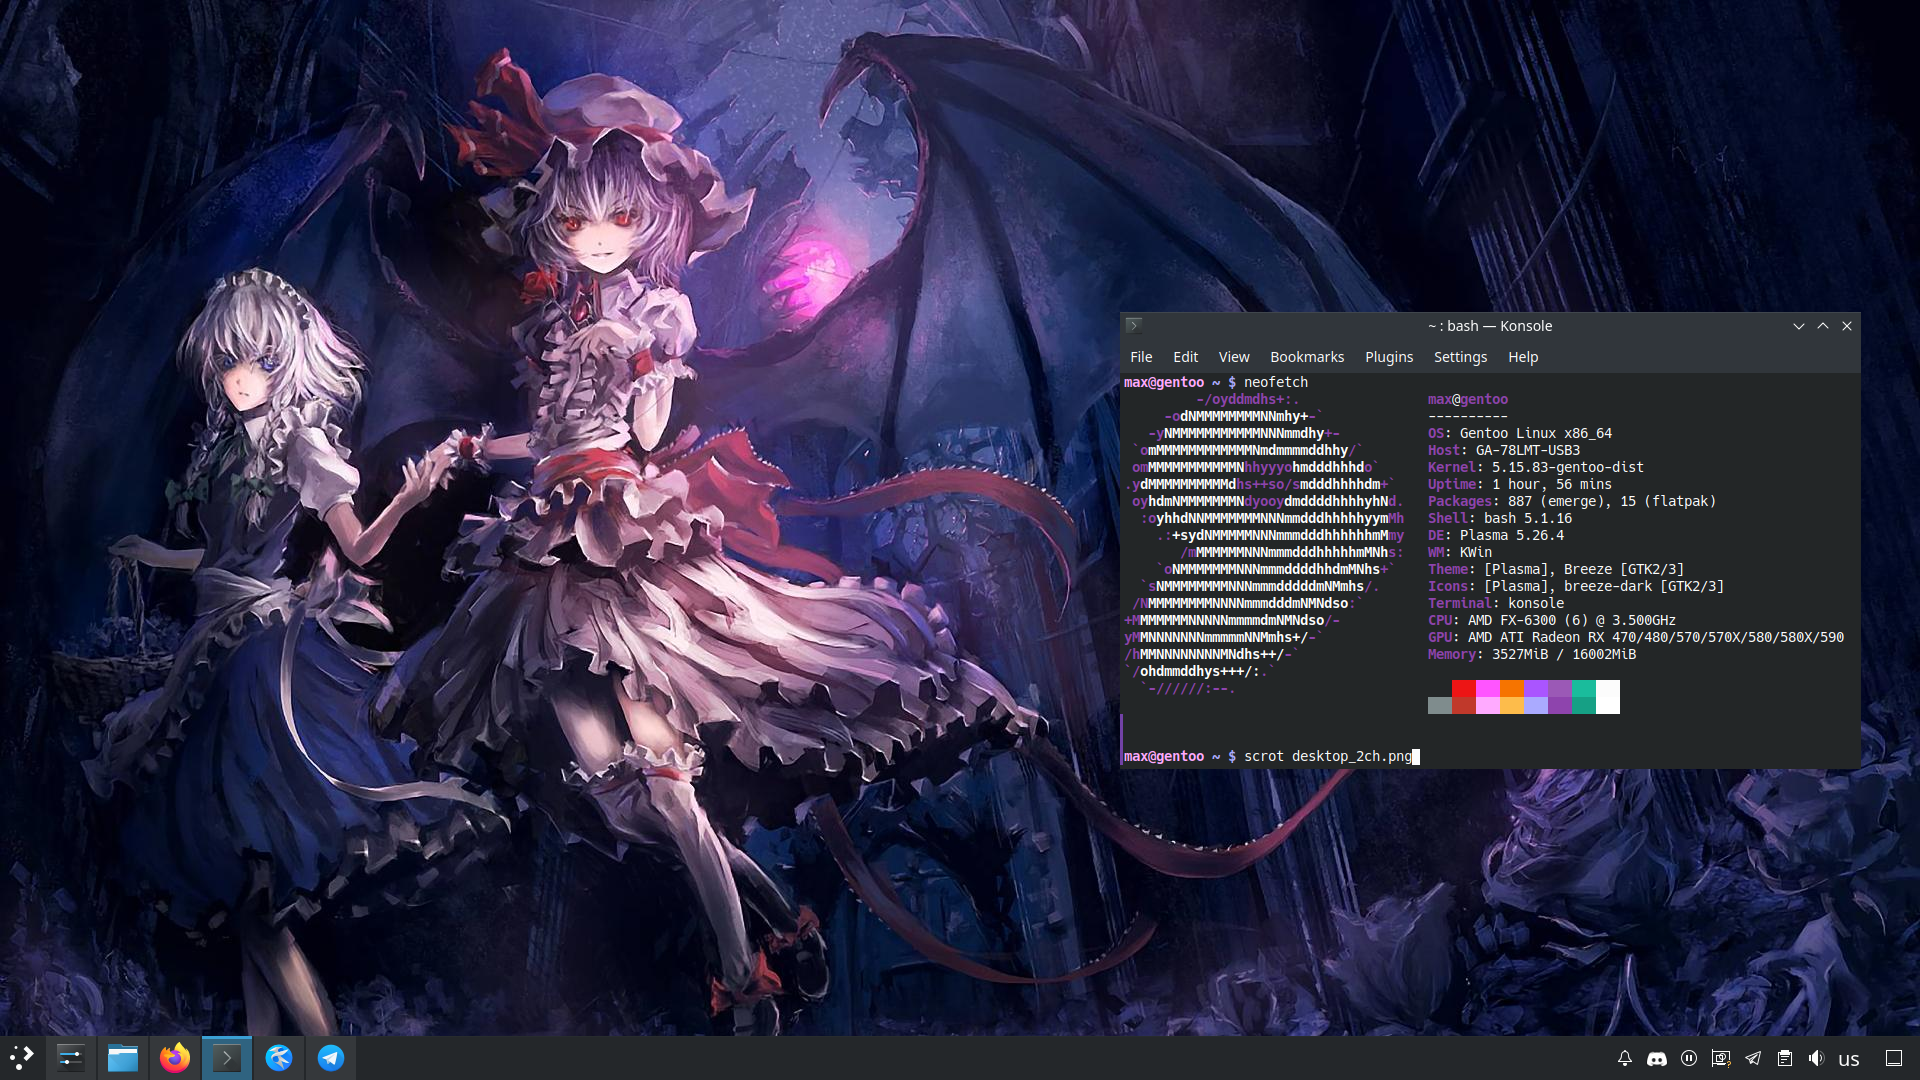Viewport: 1920px width, 1080px height.
Task: Open the File menu in Konsole
Action: pos(1141,357)
